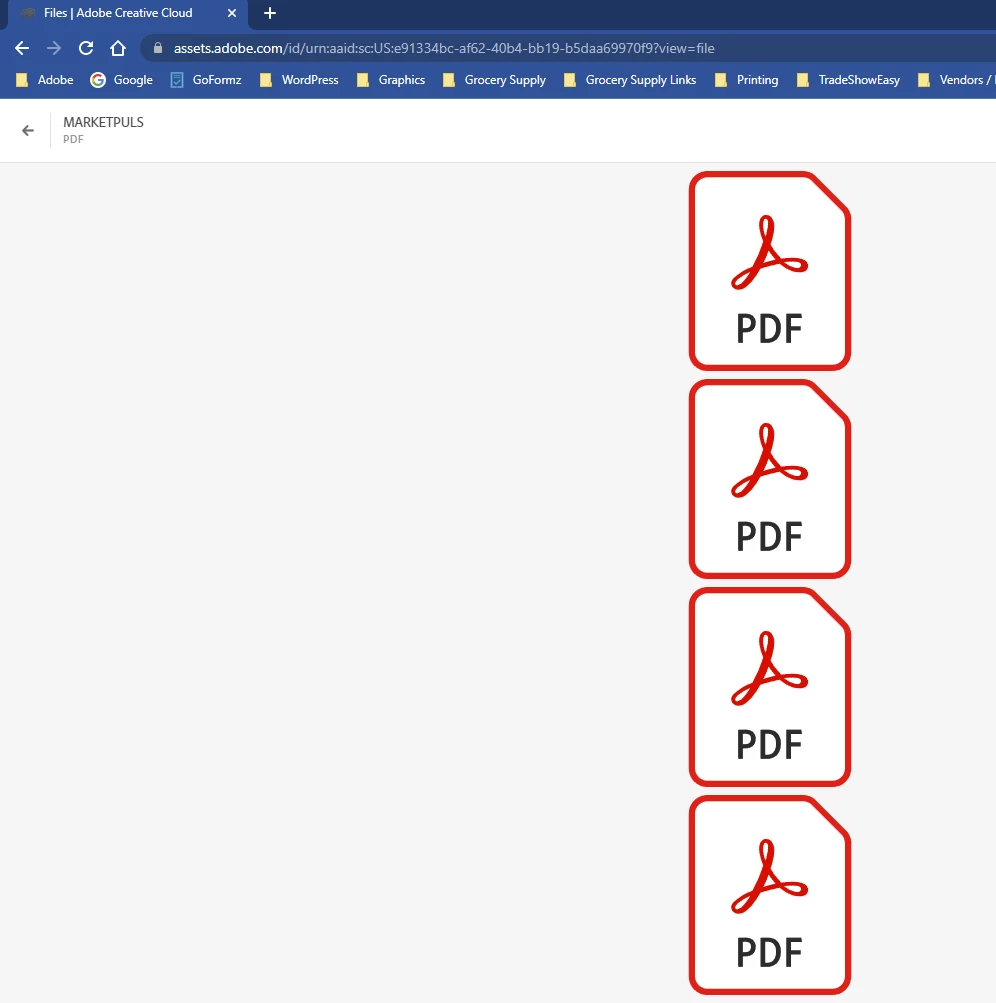Expand the Graphics bookmarks folder
Viewport: 996px width, 1003px height.
pyautogui.click(x=391, y=80)
